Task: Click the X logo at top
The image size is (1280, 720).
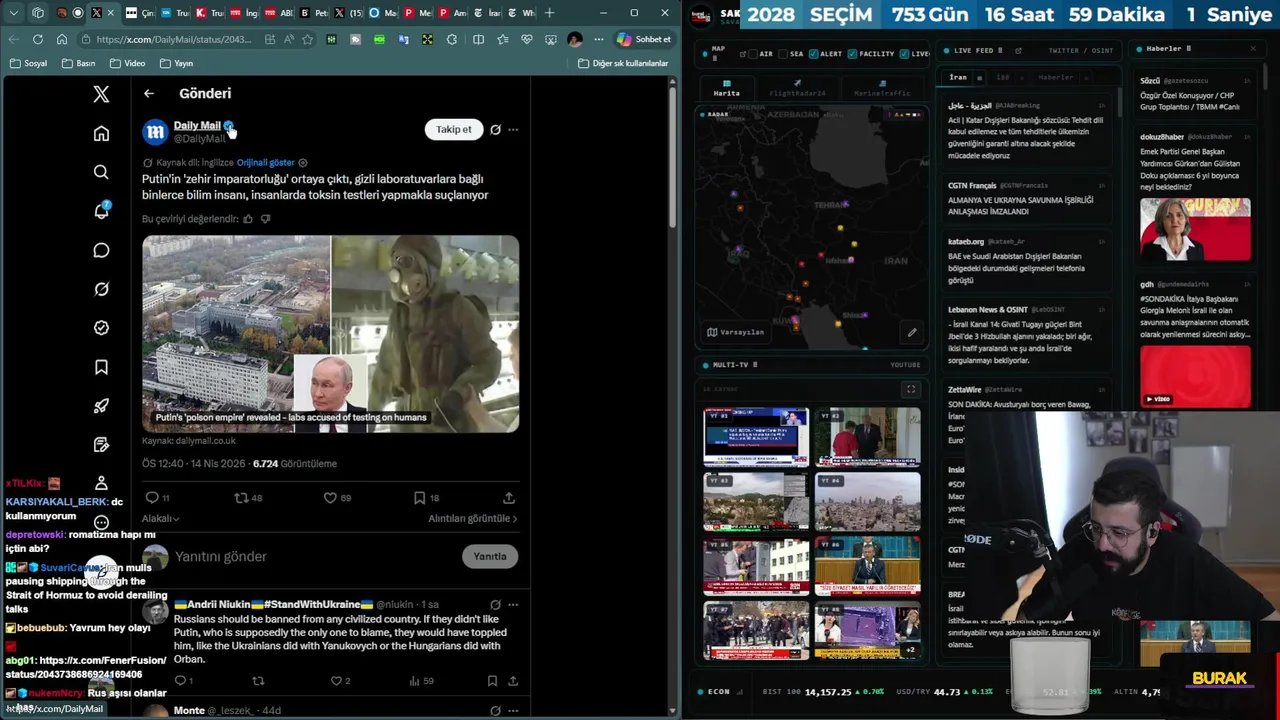Action: click(x=101, y=94)
